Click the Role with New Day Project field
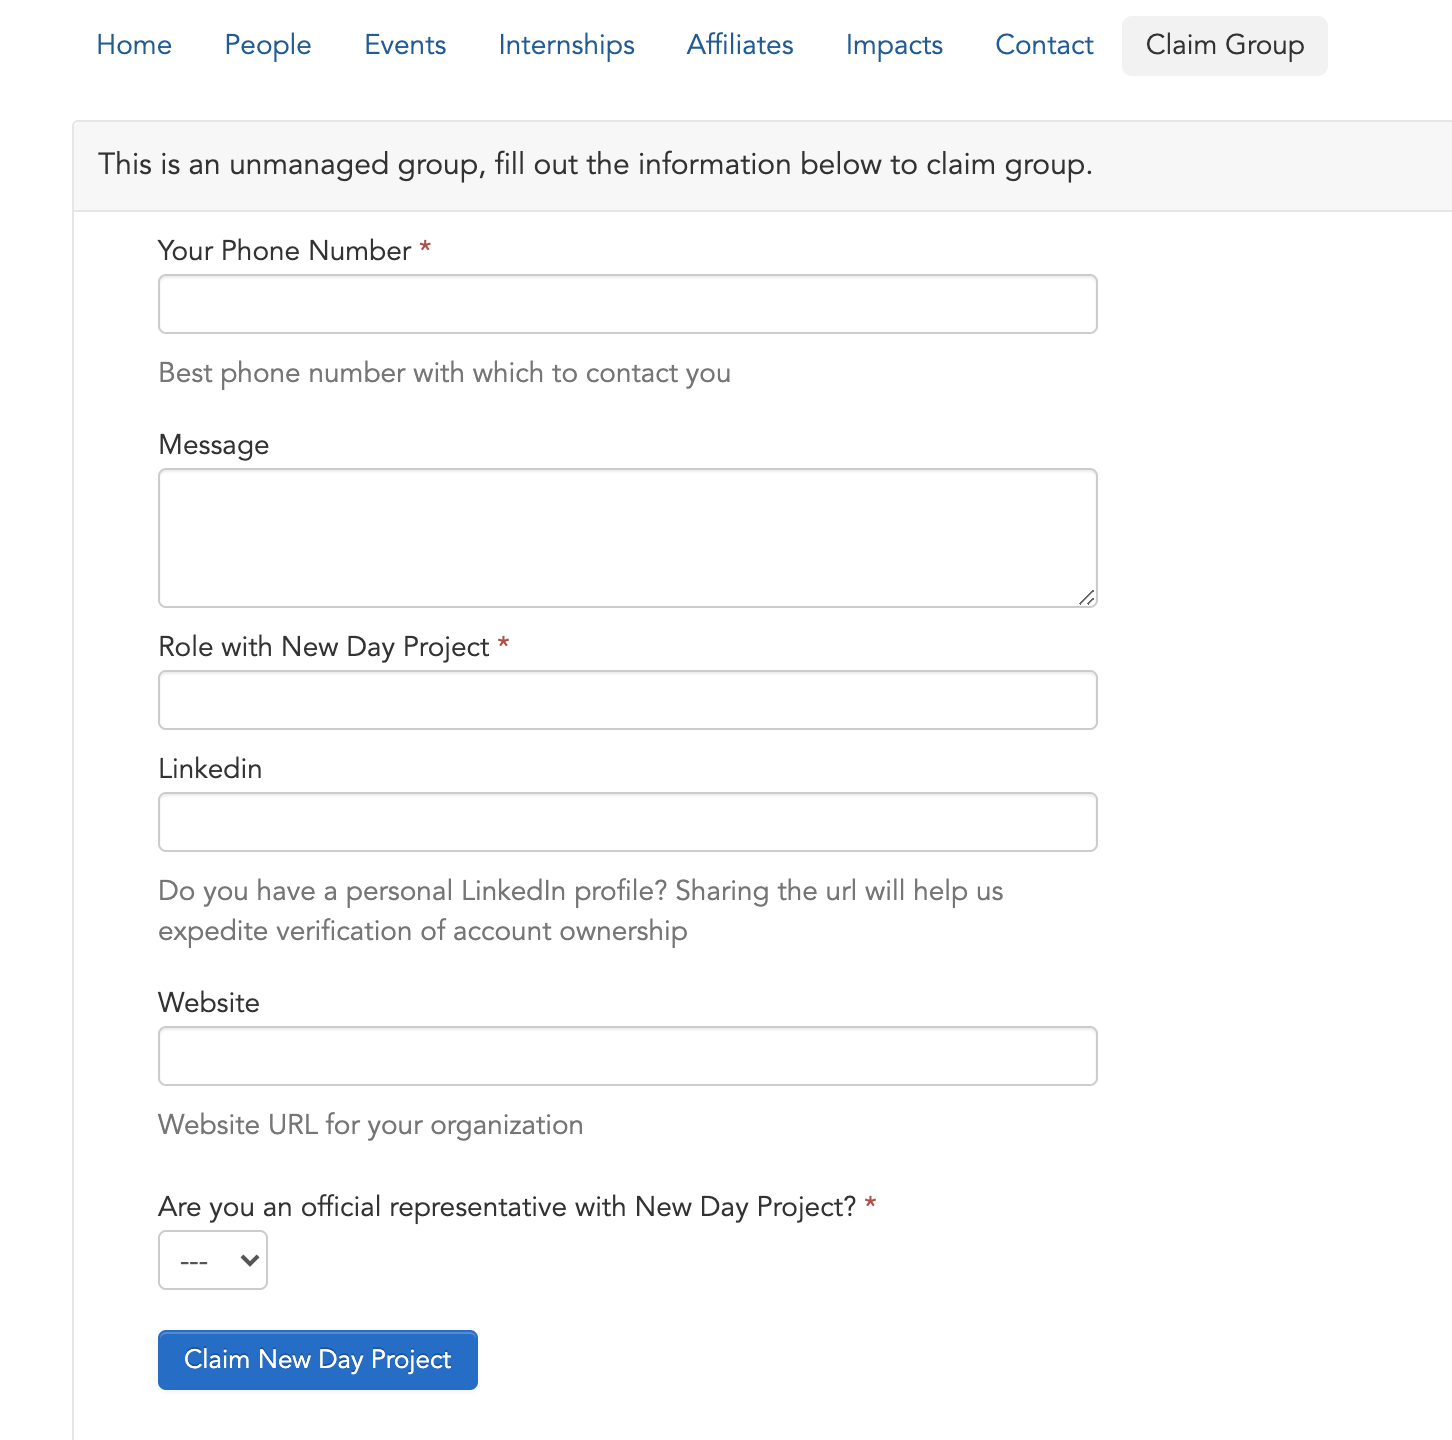This screenshot has width=1452, height=1440. (628, 700)
